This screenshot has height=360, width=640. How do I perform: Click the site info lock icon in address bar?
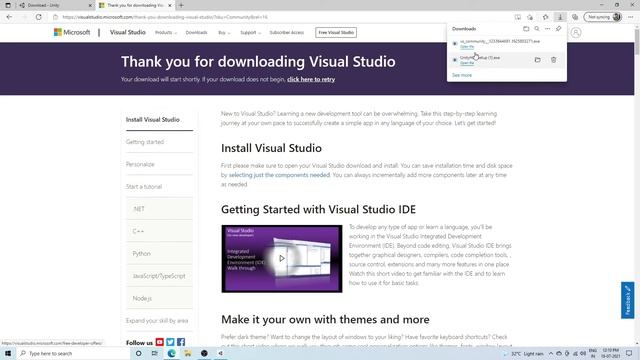pos(56,17)
